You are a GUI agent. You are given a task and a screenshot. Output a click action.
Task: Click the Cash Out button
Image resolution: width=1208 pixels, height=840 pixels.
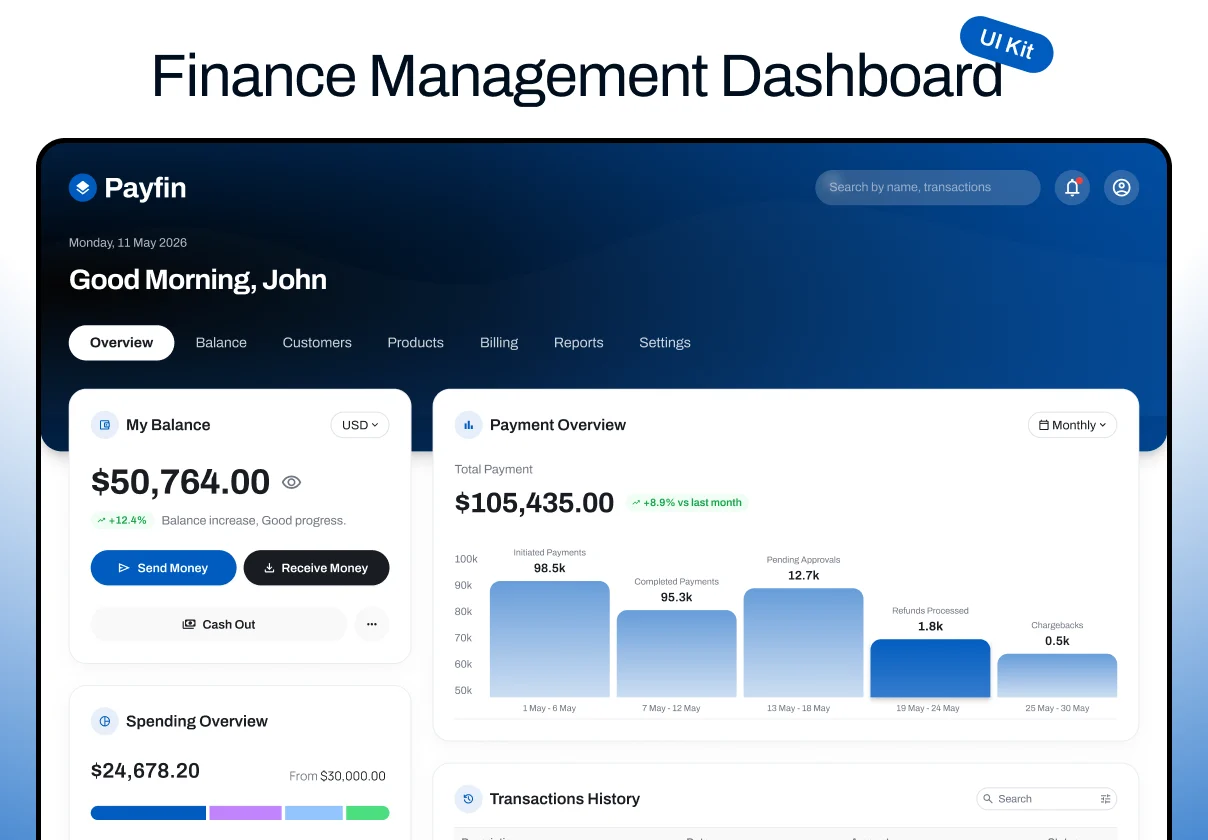[x=218, y=624]
